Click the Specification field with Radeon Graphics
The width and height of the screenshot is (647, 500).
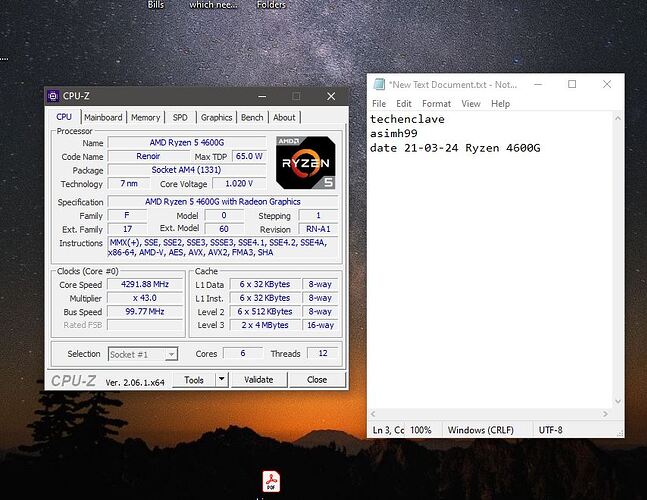[223, 202]
